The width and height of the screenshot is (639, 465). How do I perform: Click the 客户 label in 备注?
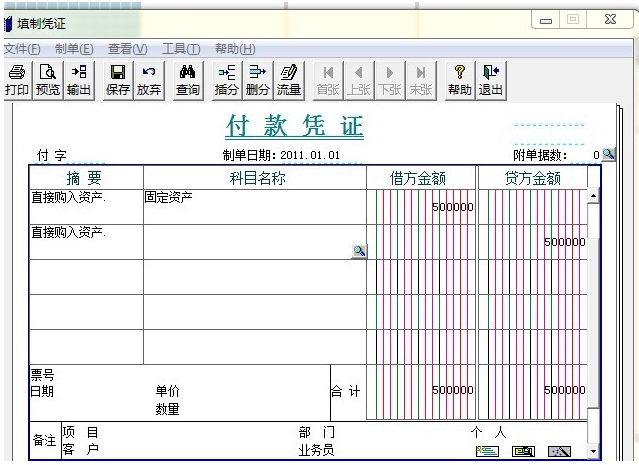click(80, 450)
